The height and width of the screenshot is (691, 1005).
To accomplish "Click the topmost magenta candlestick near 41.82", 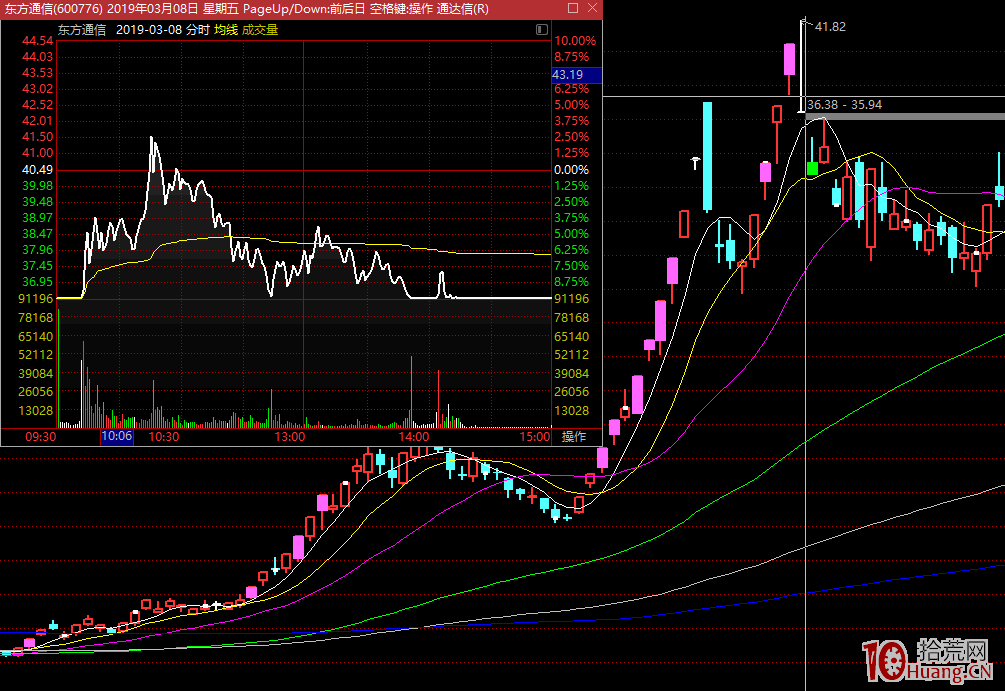I will [x=790, y=60].
